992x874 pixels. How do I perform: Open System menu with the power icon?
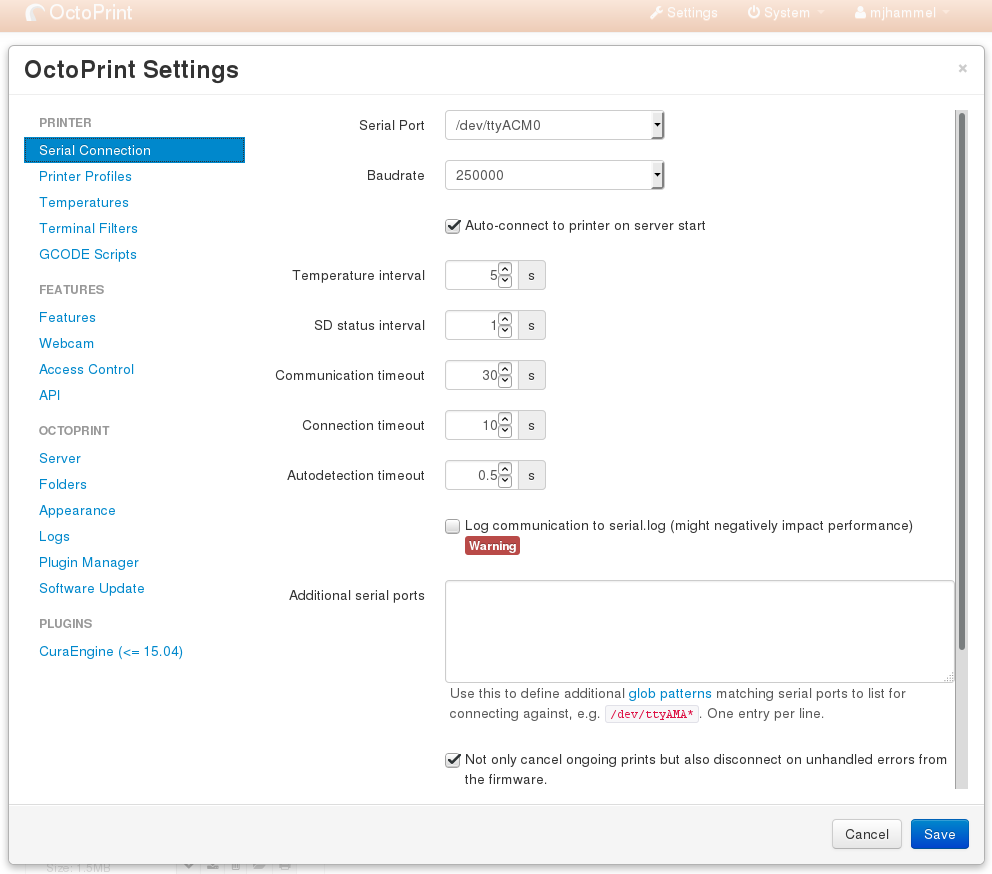[786, 13]
